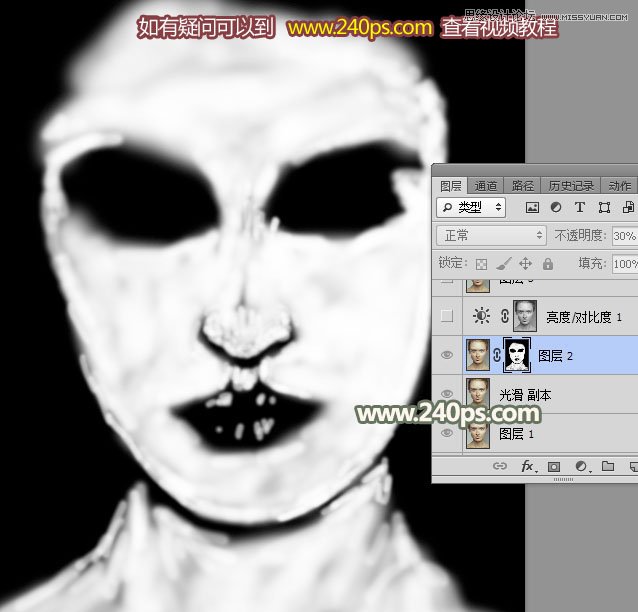Open the fx layer style menu

(527, 467)
